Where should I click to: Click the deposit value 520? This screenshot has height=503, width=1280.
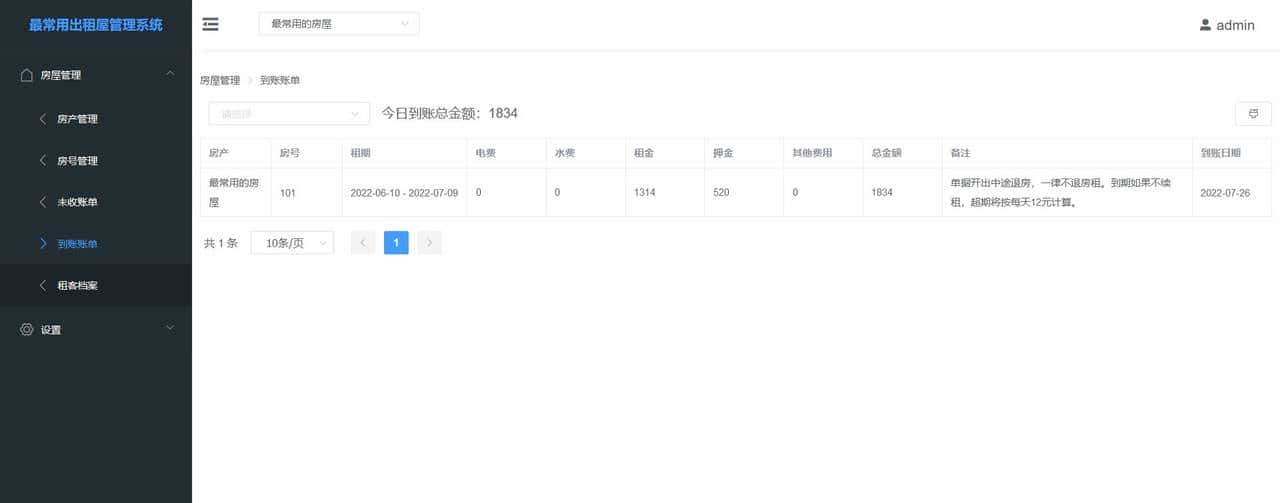tap(721, 192)
